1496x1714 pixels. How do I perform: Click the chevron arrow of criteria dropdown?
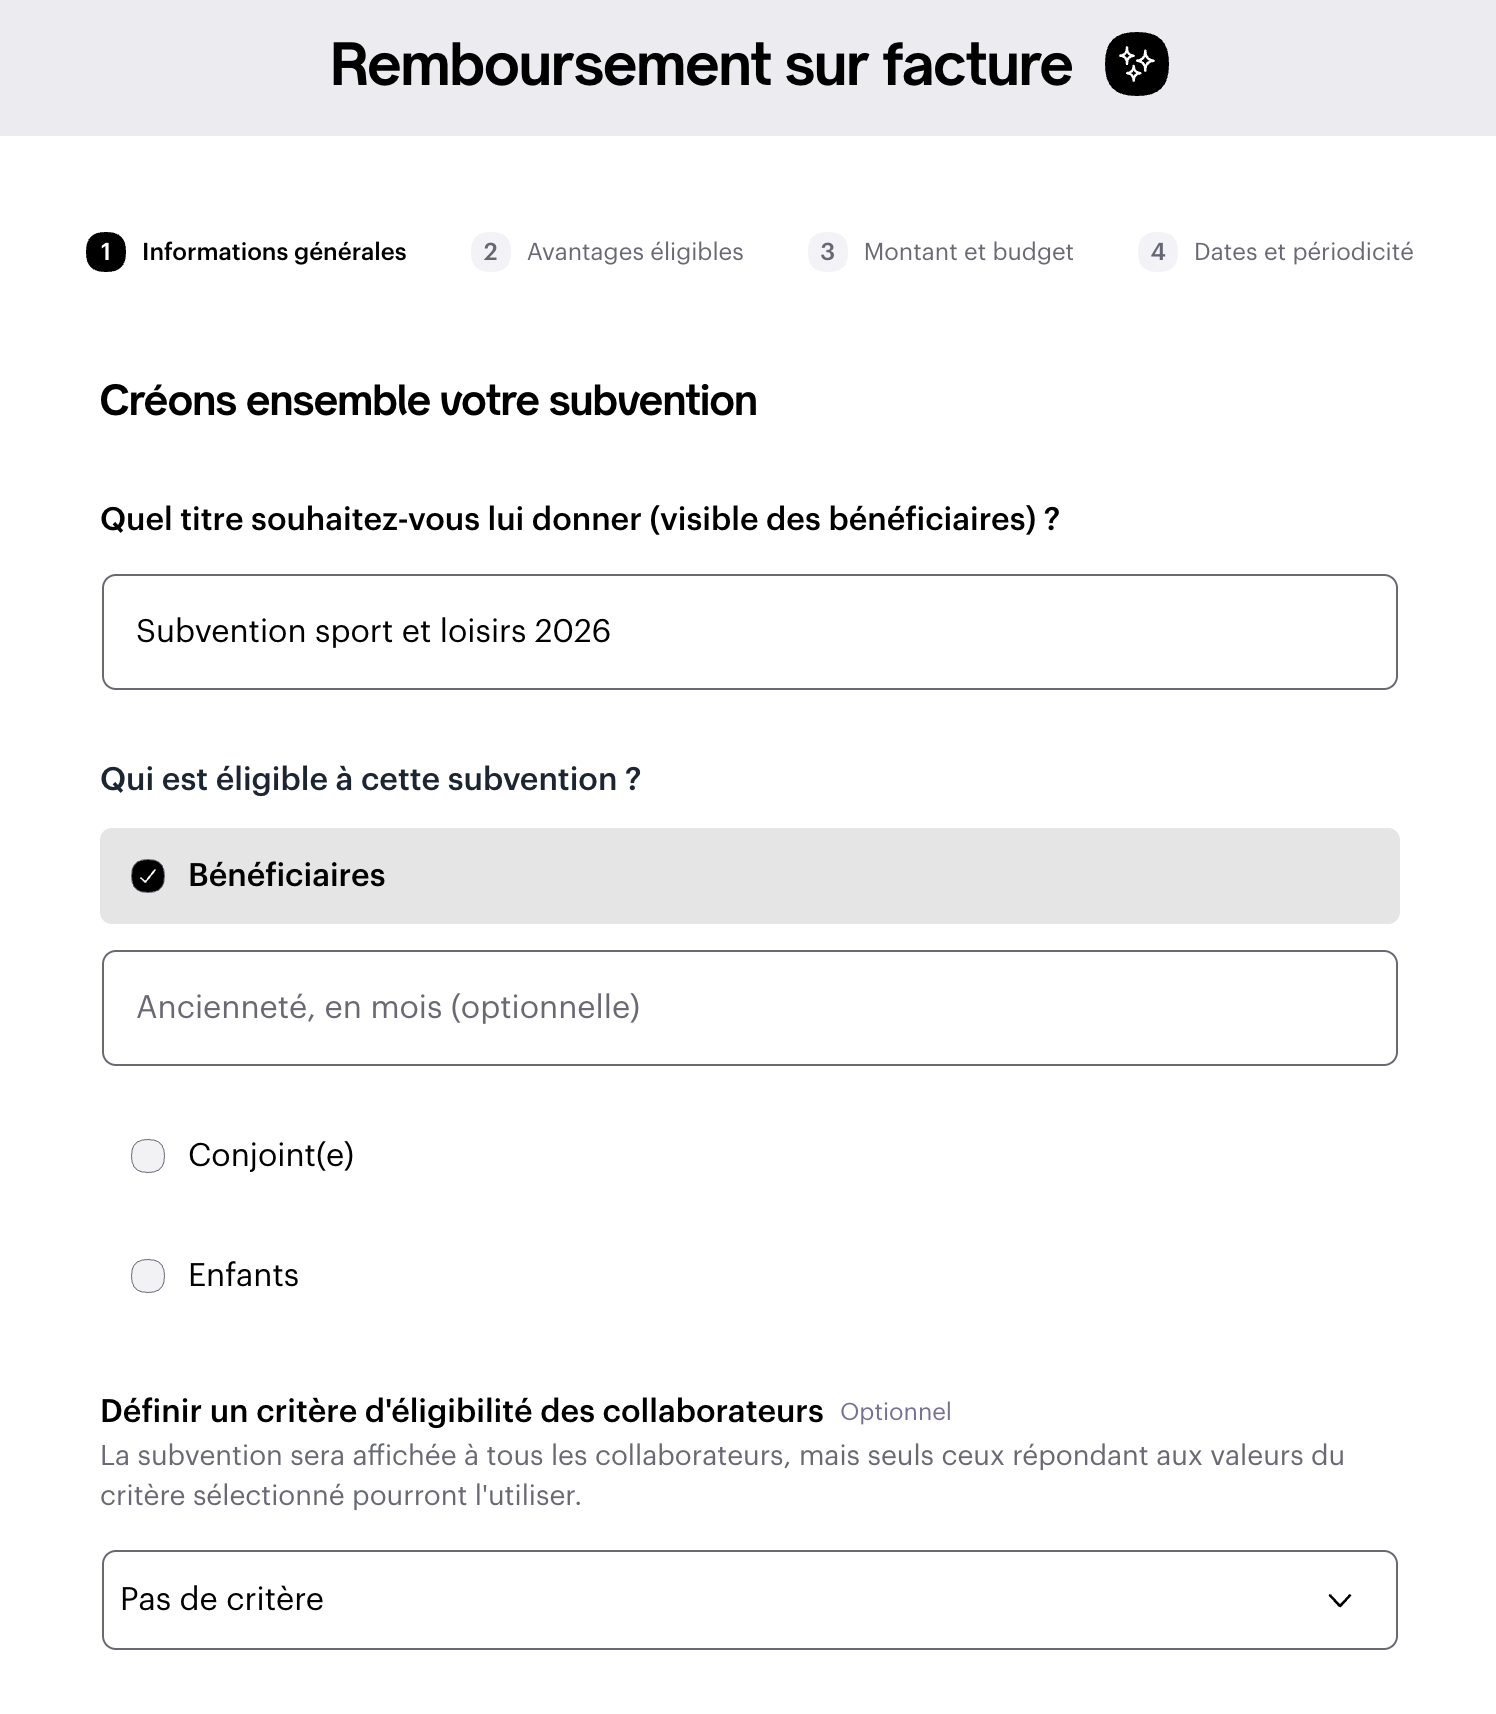1339,1600
